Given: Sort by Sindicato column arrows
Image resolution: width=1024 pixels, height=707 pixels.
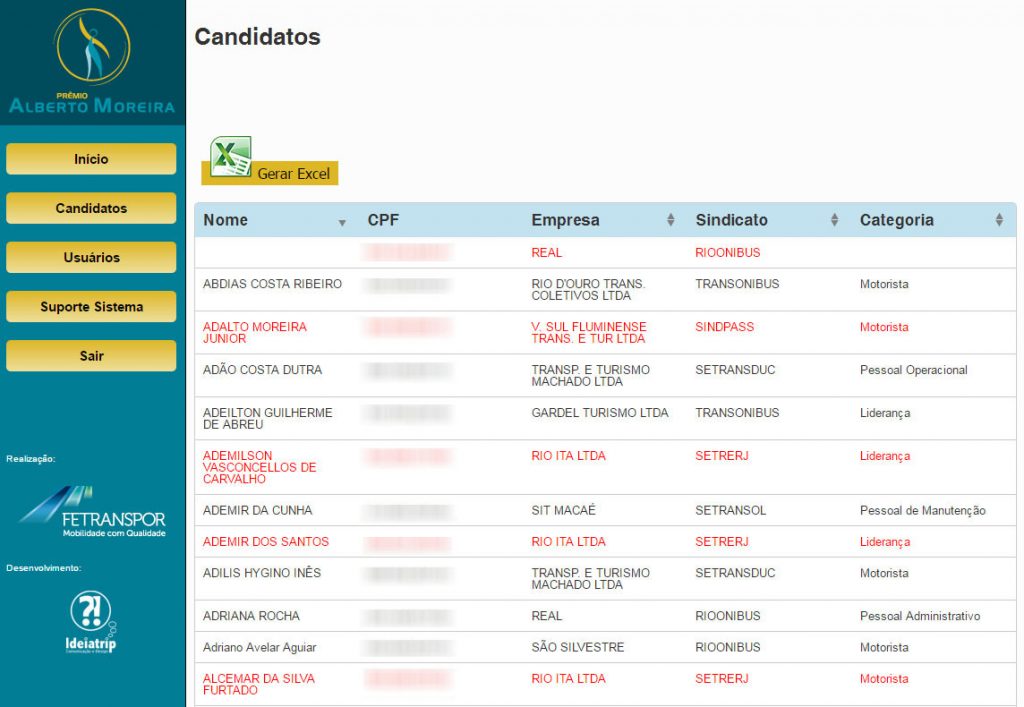Looking at the screenshot, I should 834,220.
